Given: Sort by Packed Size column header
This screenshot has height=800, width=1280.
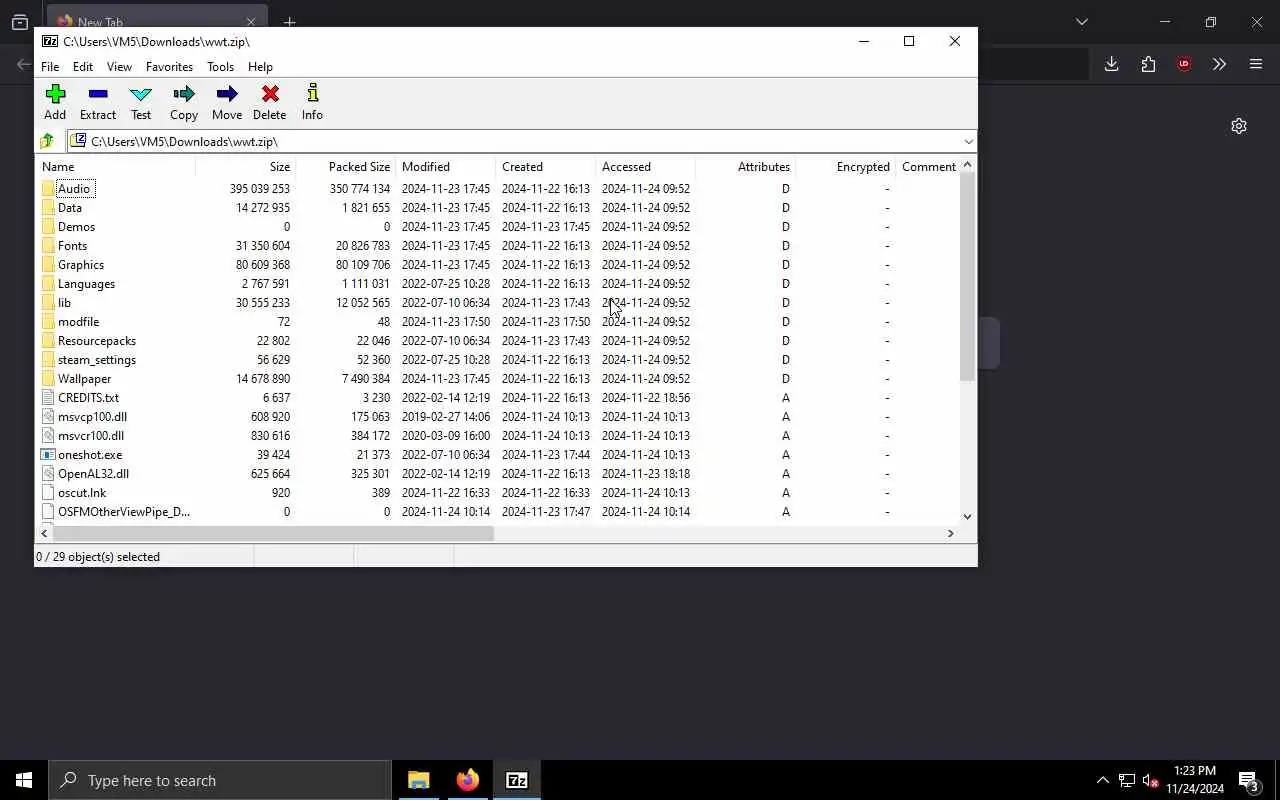Looking at the screenshot, I should click(345, 167).
